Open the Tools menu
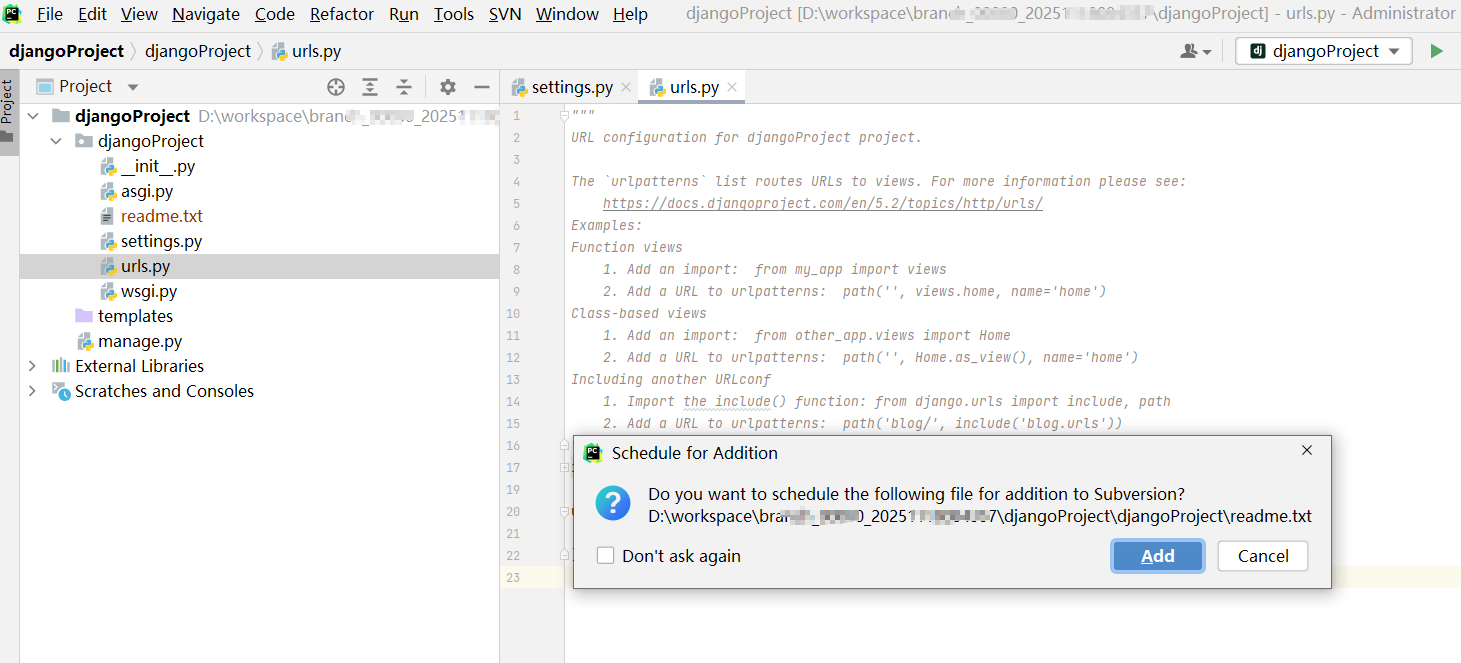 (454, 14)
